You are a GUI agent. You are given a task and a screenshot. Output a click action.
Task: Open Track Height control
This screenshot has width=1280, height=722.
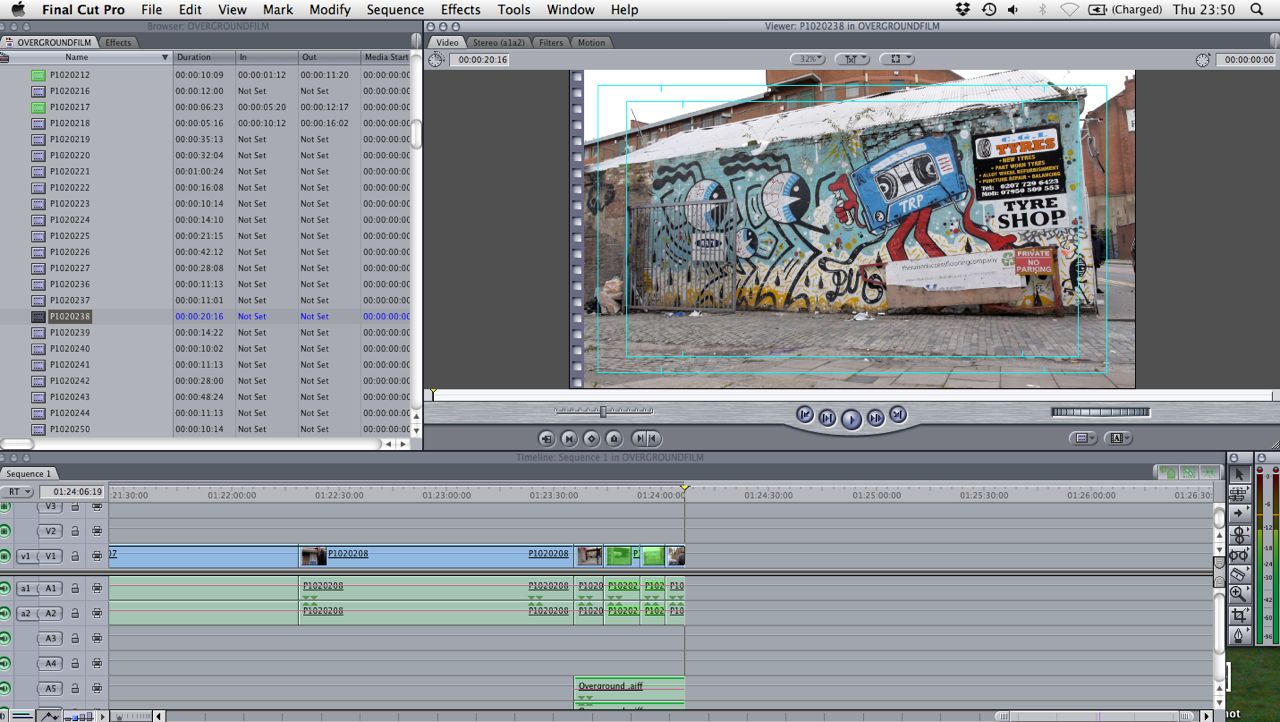[x=79, y=716]
